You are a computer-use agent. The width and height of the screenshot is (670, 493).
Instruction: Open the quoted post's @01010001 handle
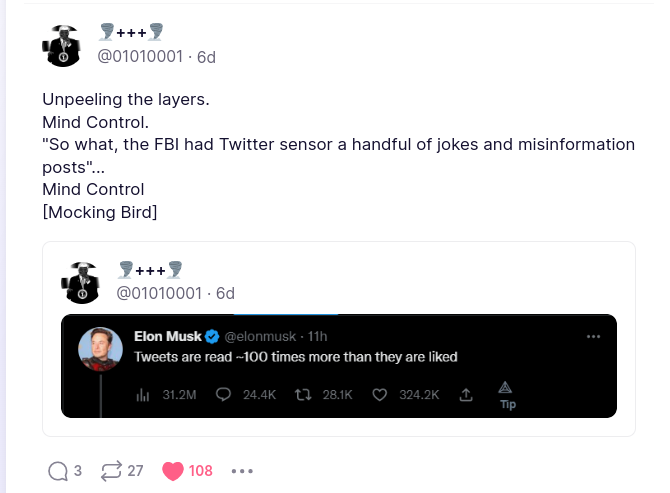(160, 293)
